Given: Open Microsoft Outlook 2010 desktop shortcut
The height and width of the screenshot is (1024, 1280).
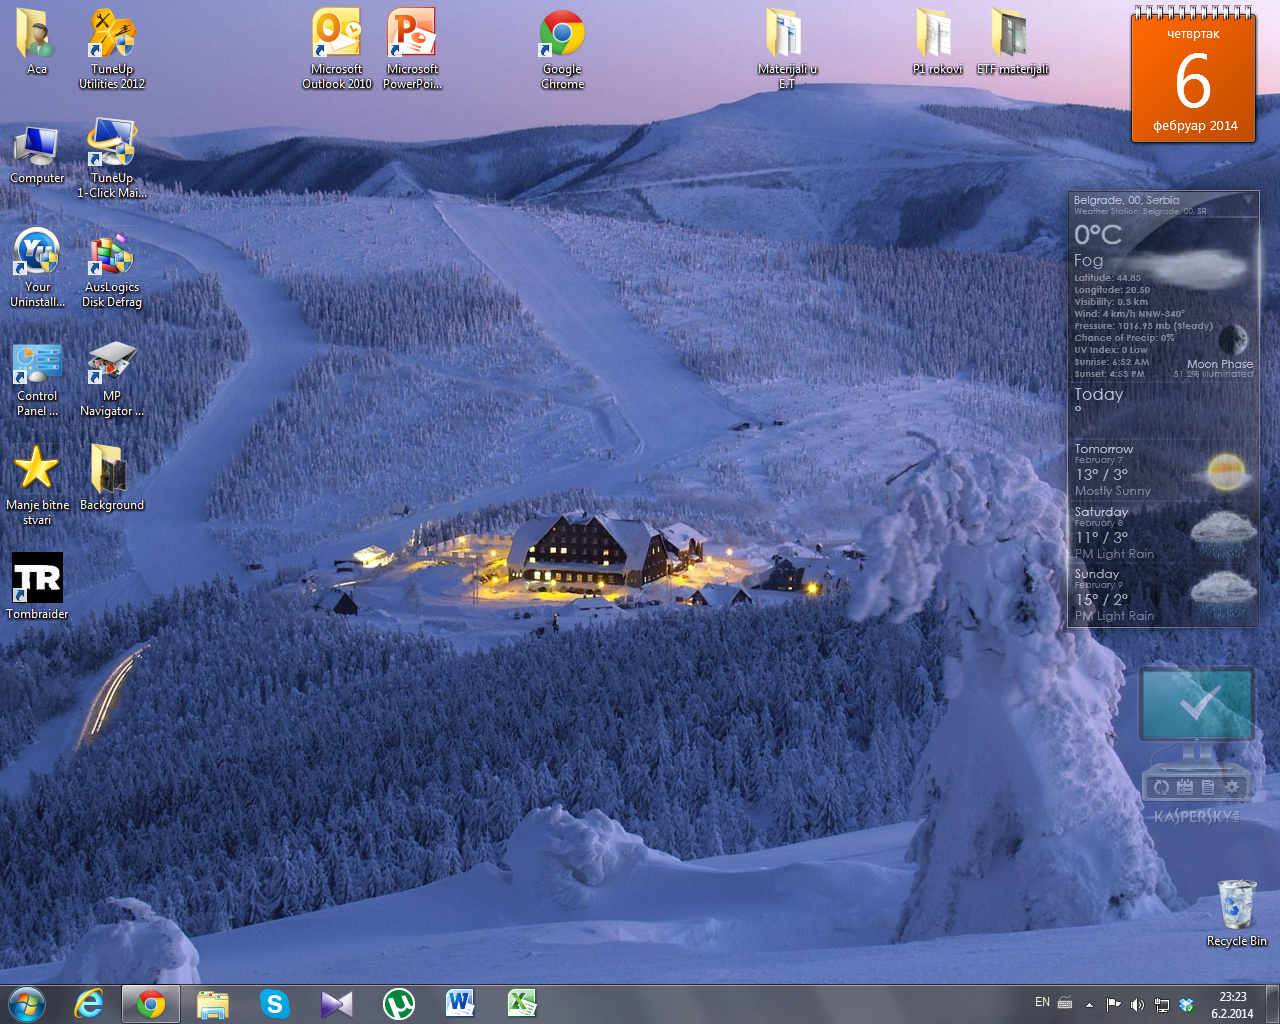Looking at the screenshot, I should click(337, 49).
